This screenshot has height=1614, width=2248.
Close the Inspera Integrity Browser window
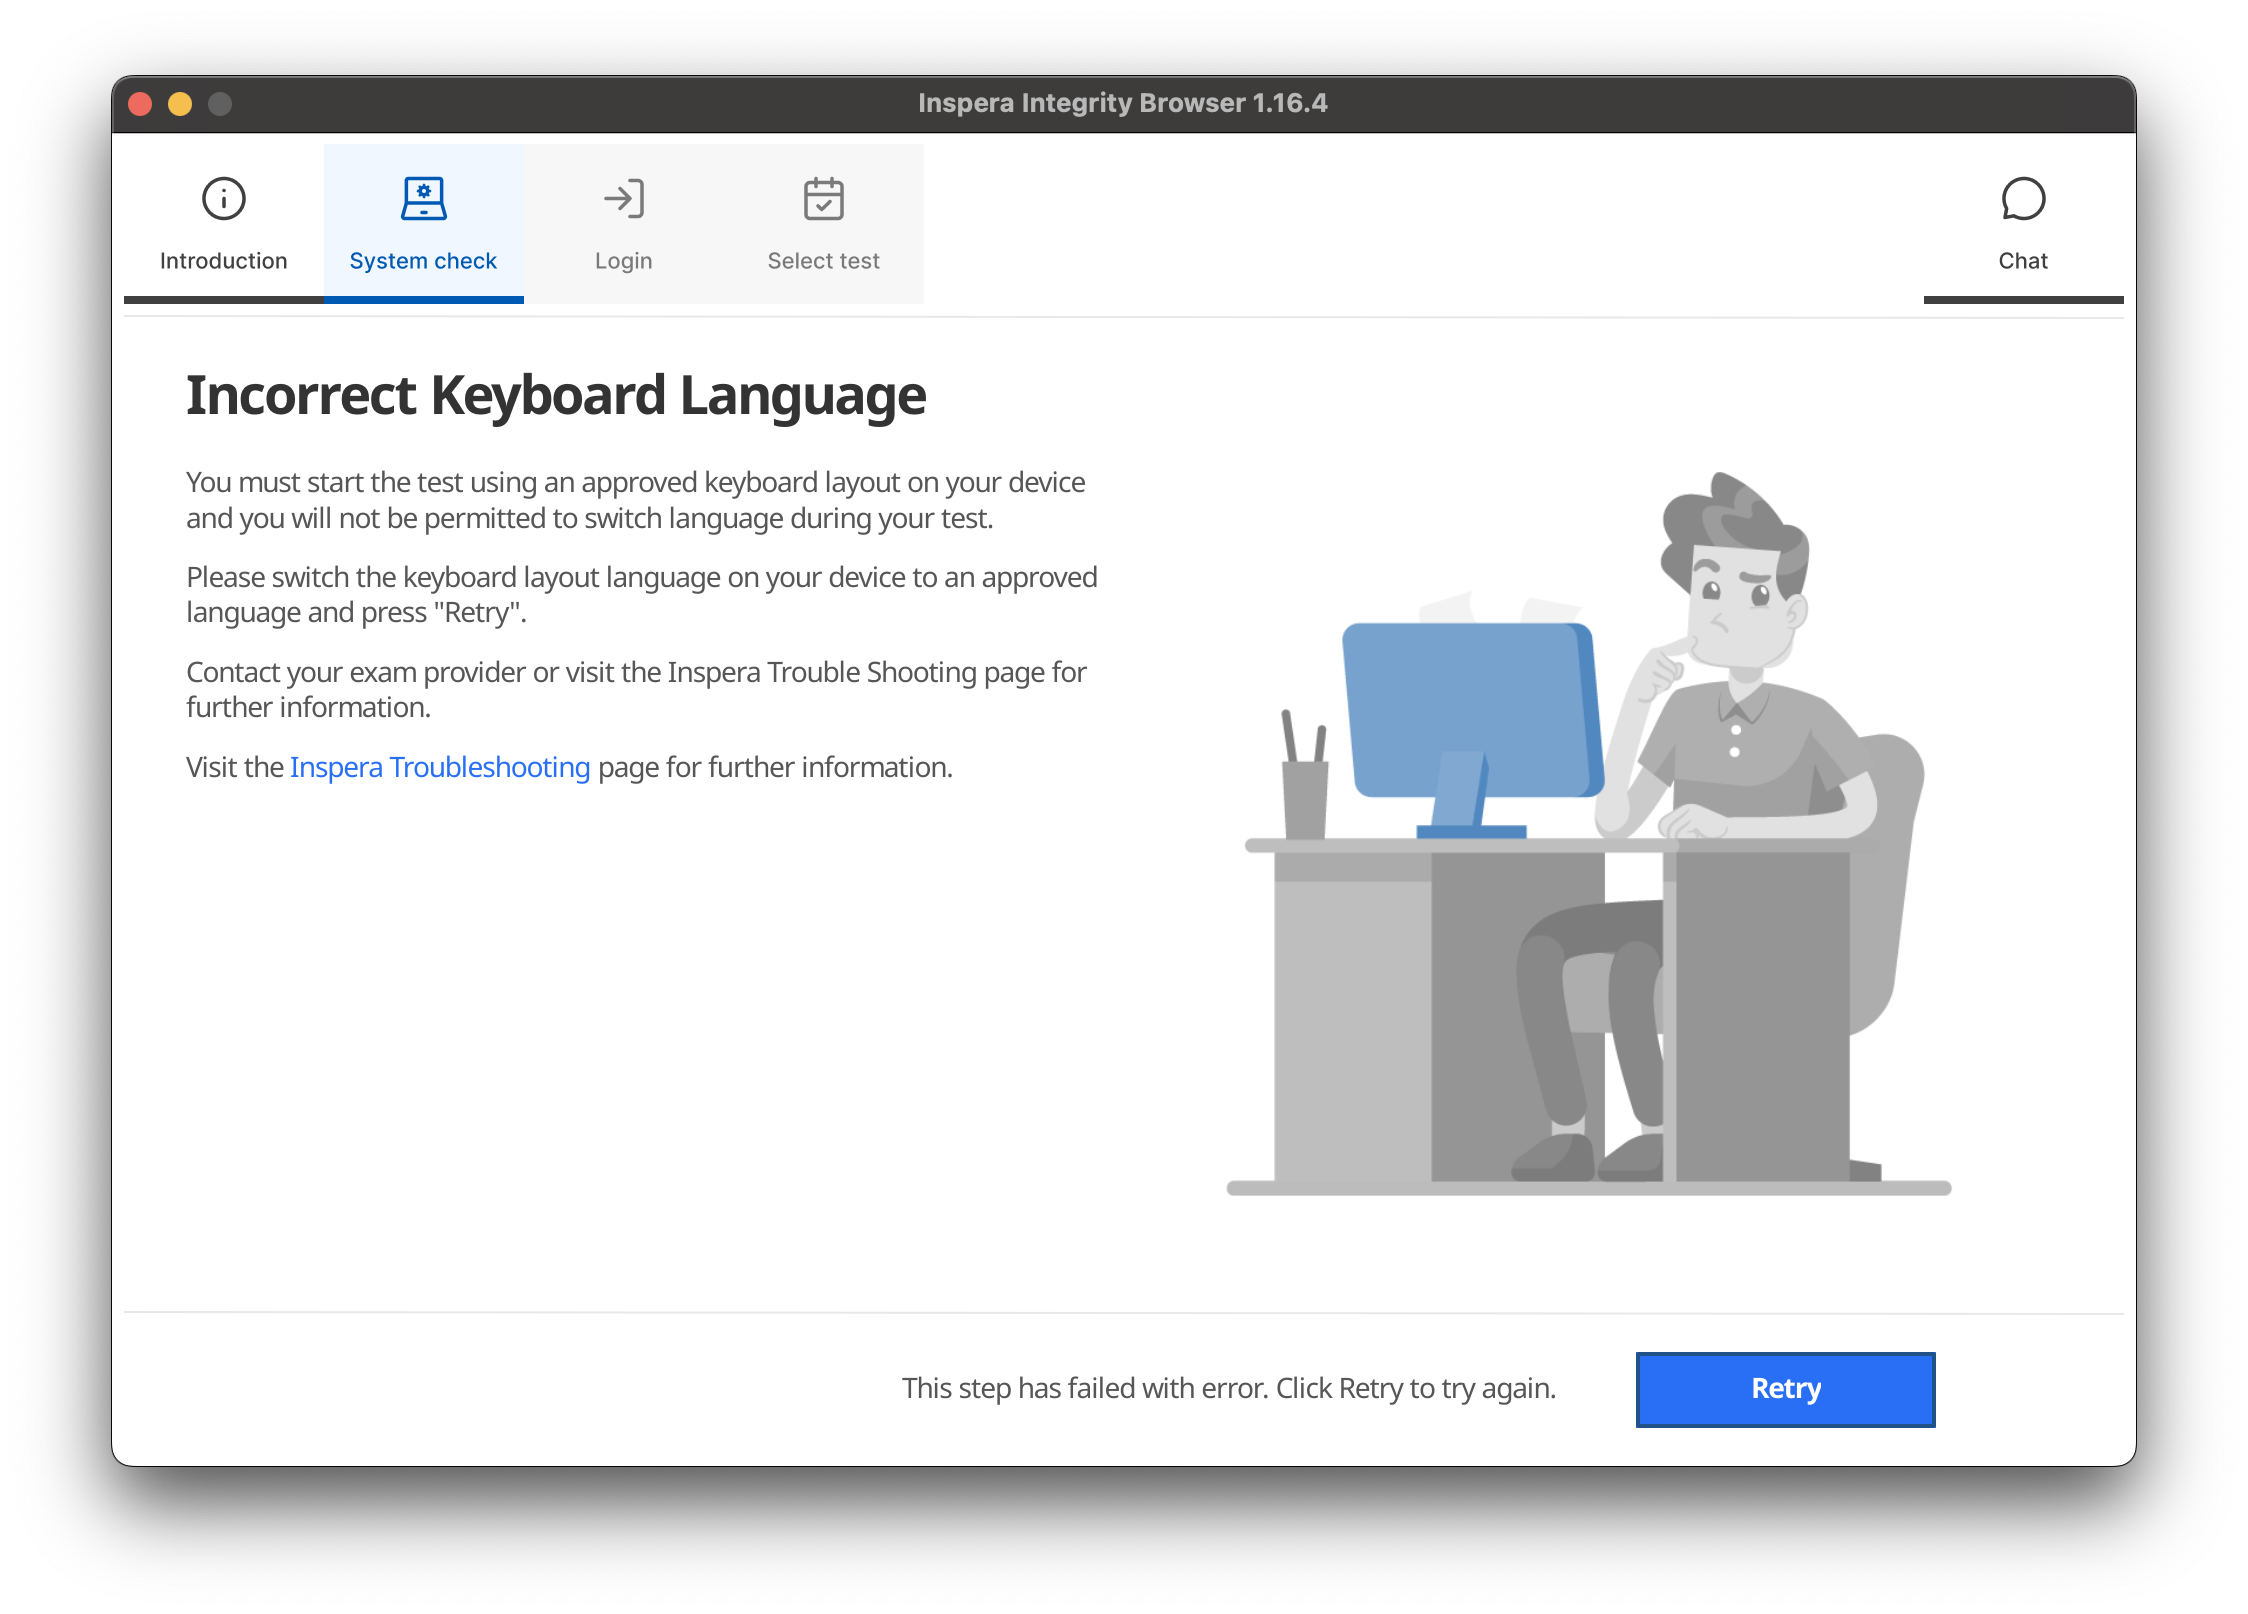[x=140, y=104]
